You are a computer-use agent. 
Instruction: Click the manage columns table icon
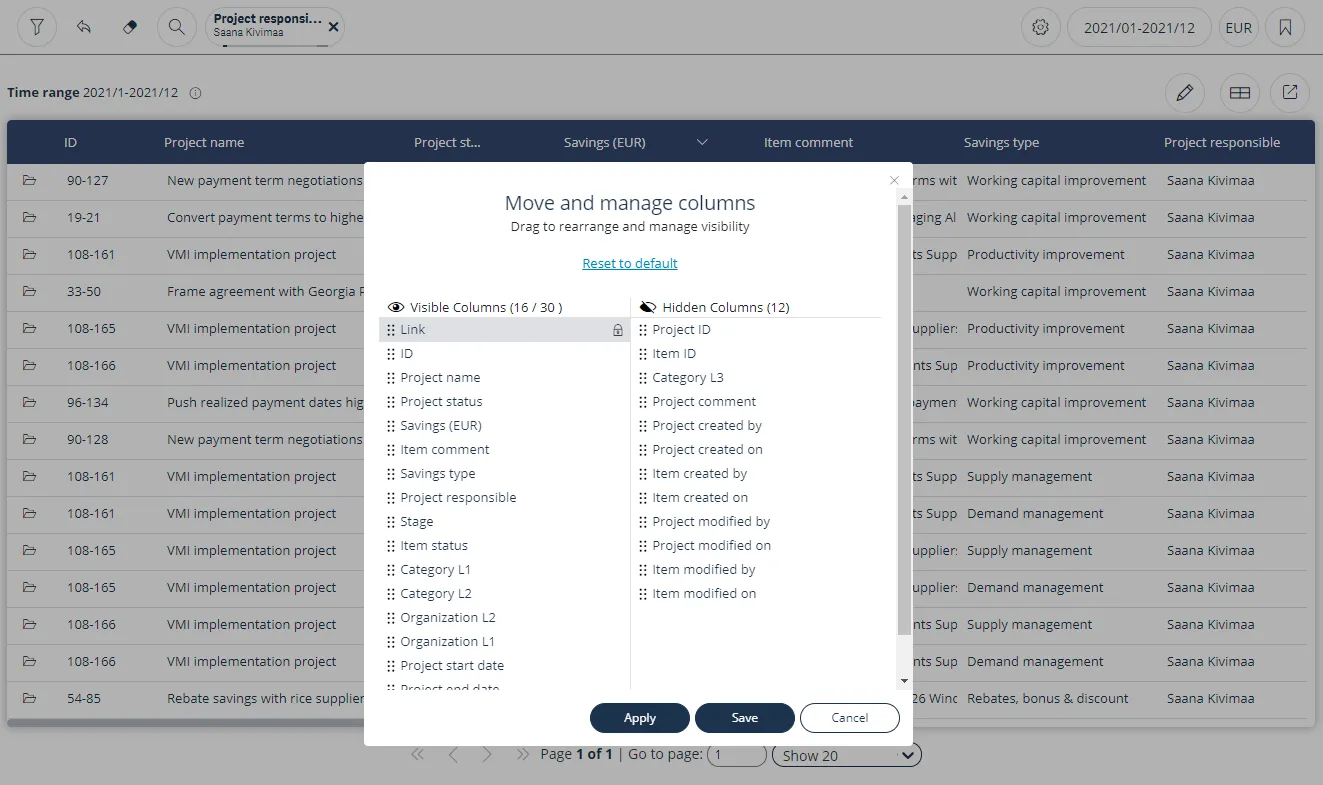tap(1239, 93)
